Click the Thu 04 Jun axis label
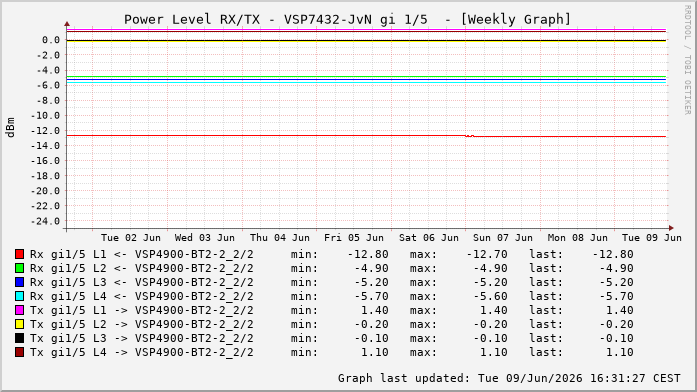The height and width of the screenshot is (392, 697). tap(280, 238)
